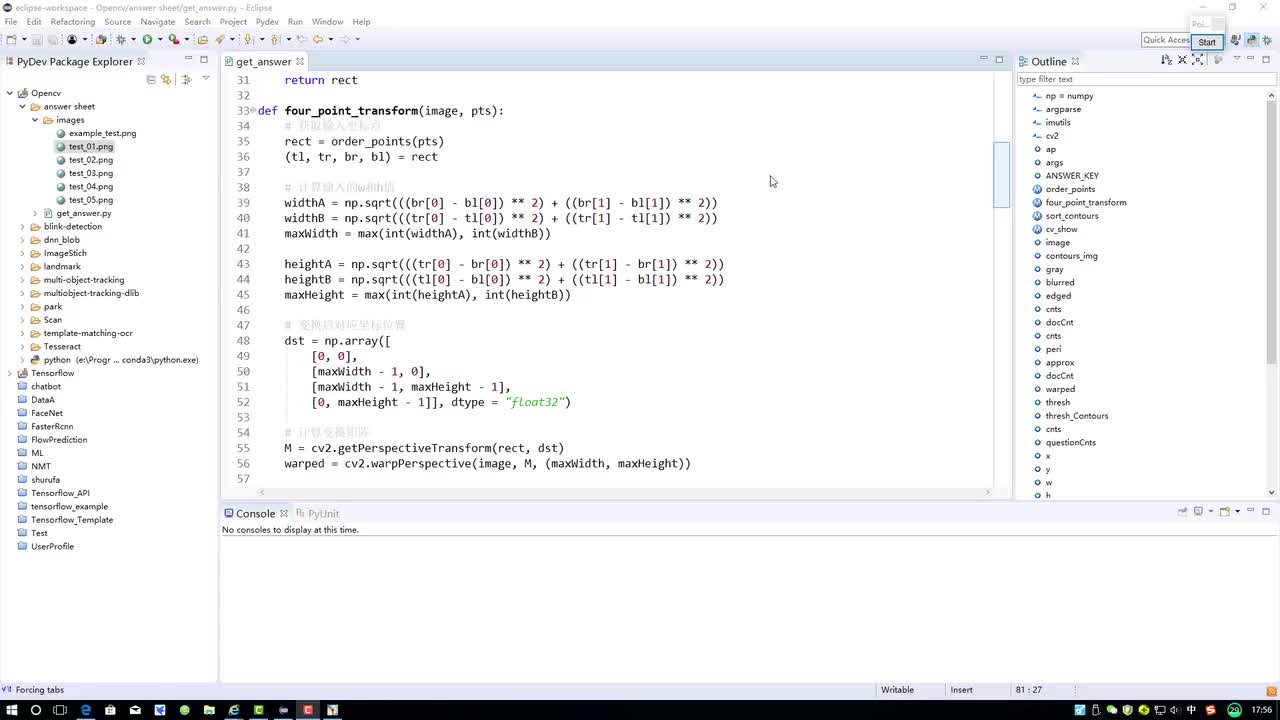Select example_test.png file
Image resolution: width=1280 pixels, height=720 pixels.
[102, 133]
